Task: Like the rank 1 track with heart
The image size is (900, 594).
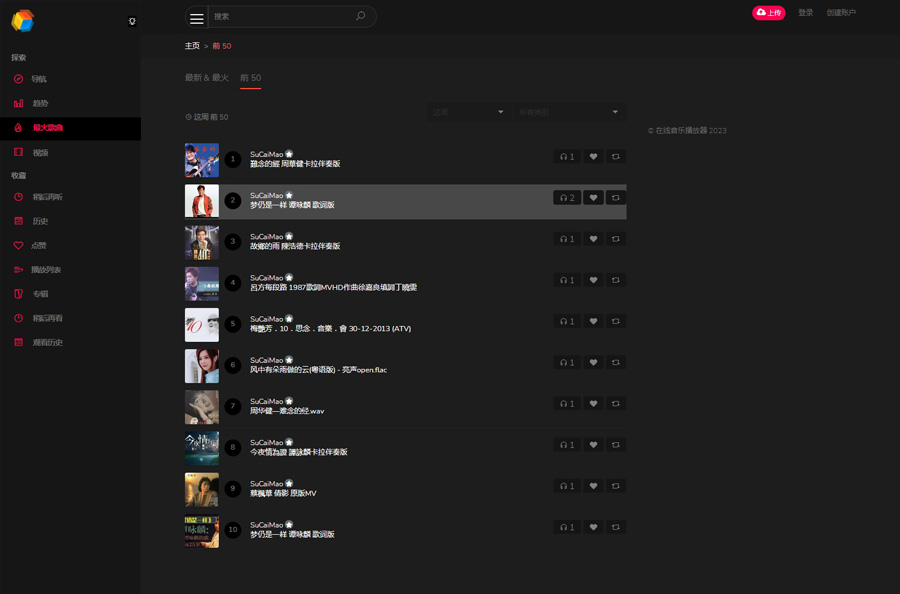Action: (x=593, y=157)
